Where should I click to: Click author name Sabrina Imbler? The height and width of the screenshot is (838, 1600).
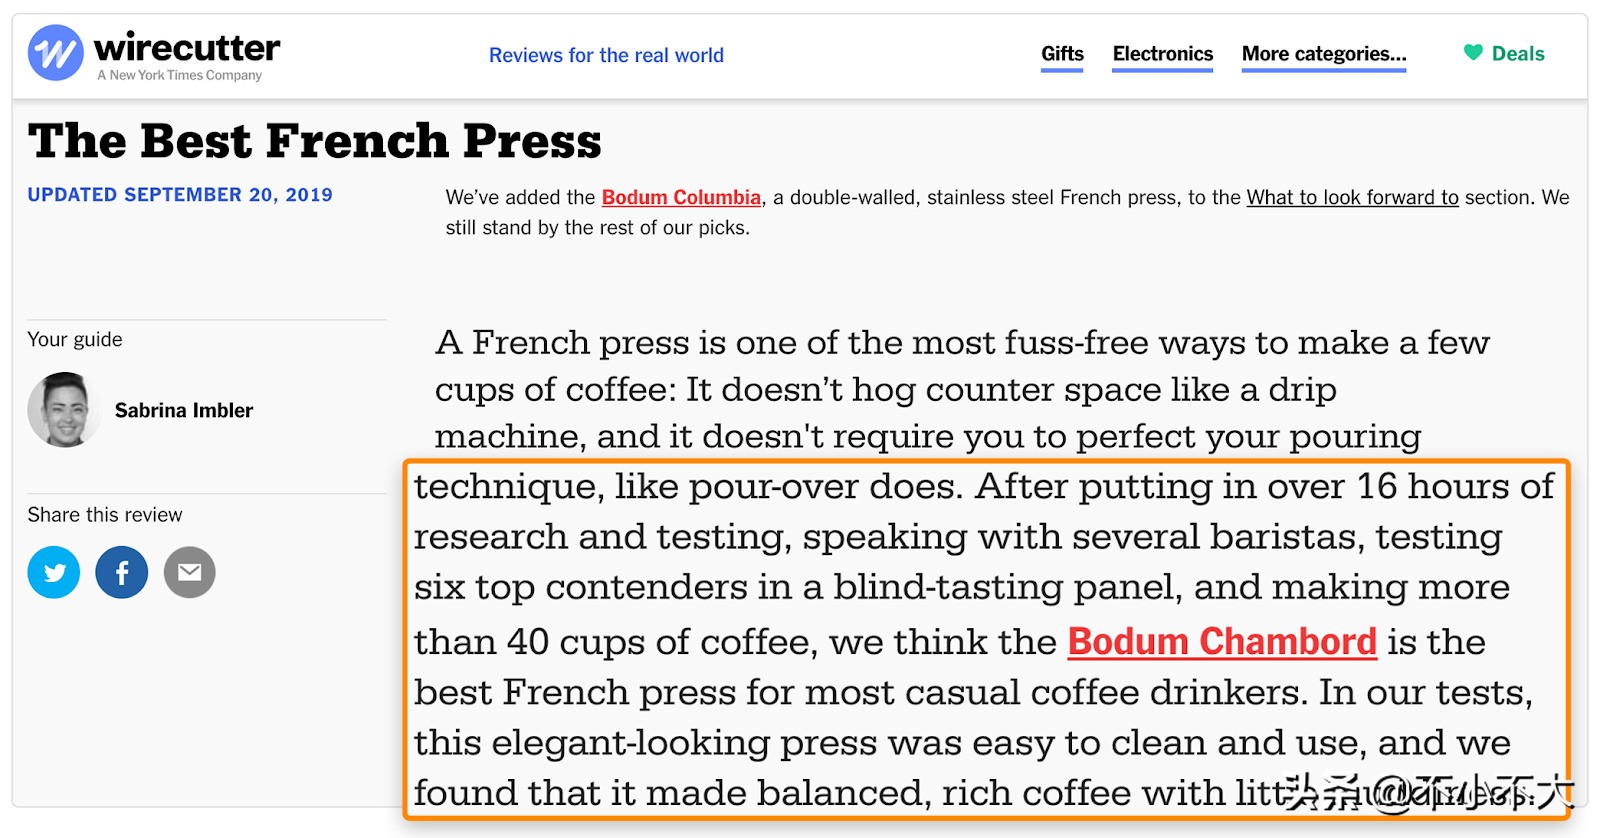click(184, 410)
